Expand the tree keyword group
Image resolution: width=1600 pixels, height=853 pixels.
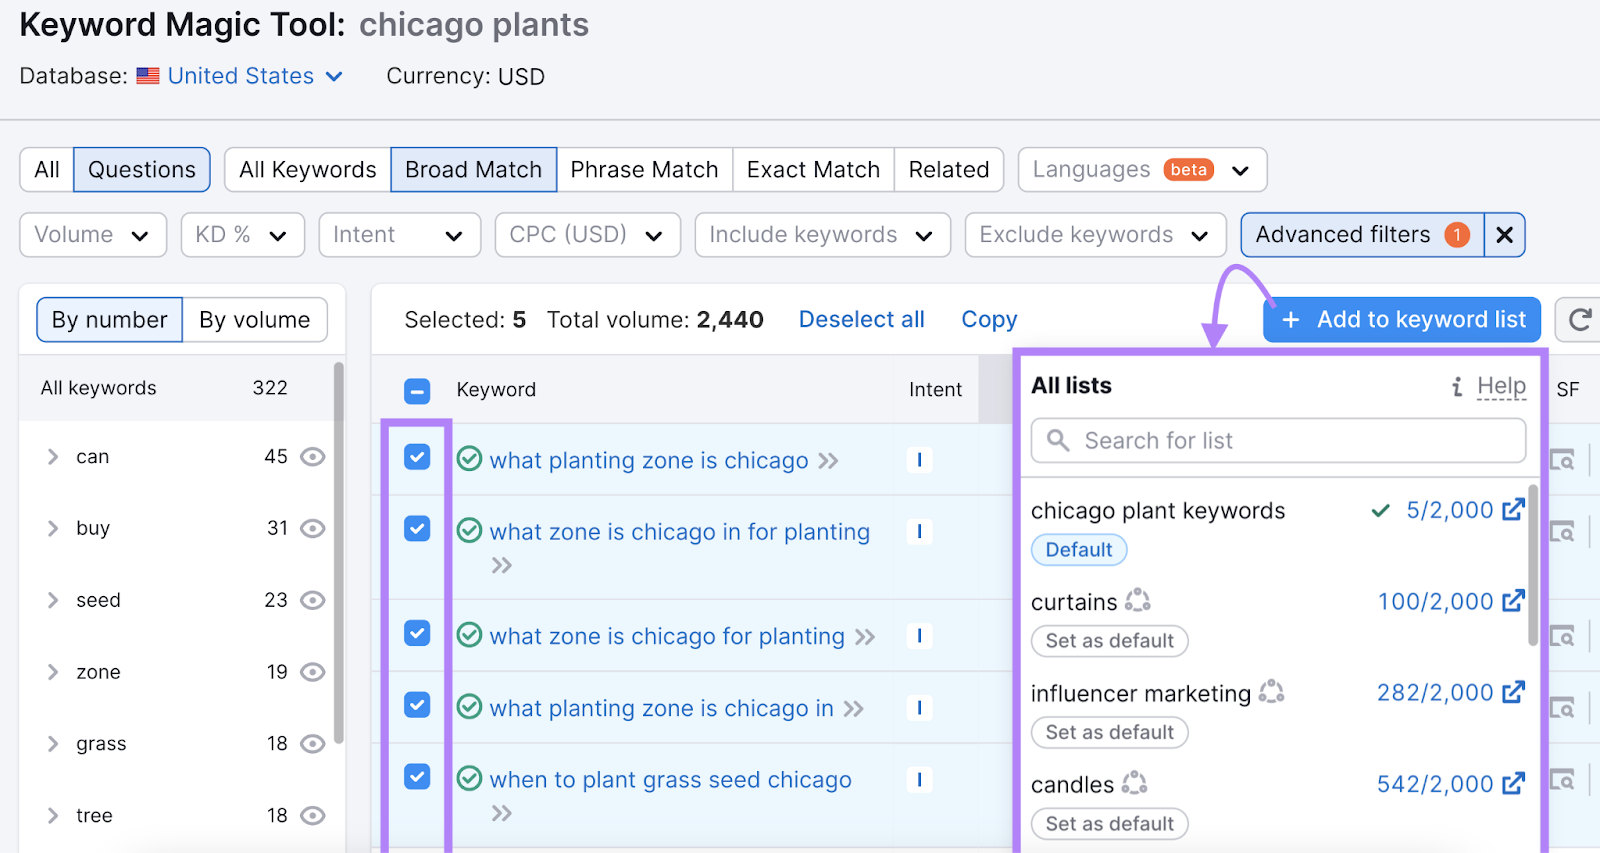tap(53, 816)
